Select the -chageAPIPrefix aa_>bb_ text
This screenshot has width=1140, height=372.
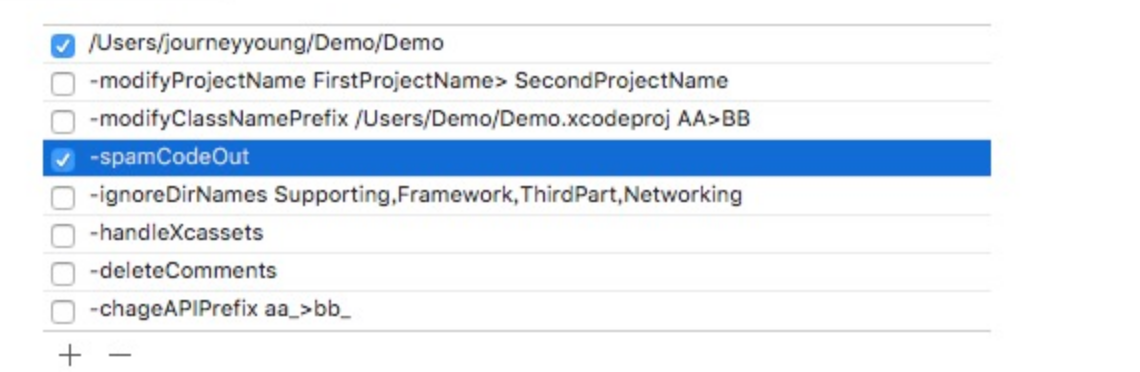[220, 310]
